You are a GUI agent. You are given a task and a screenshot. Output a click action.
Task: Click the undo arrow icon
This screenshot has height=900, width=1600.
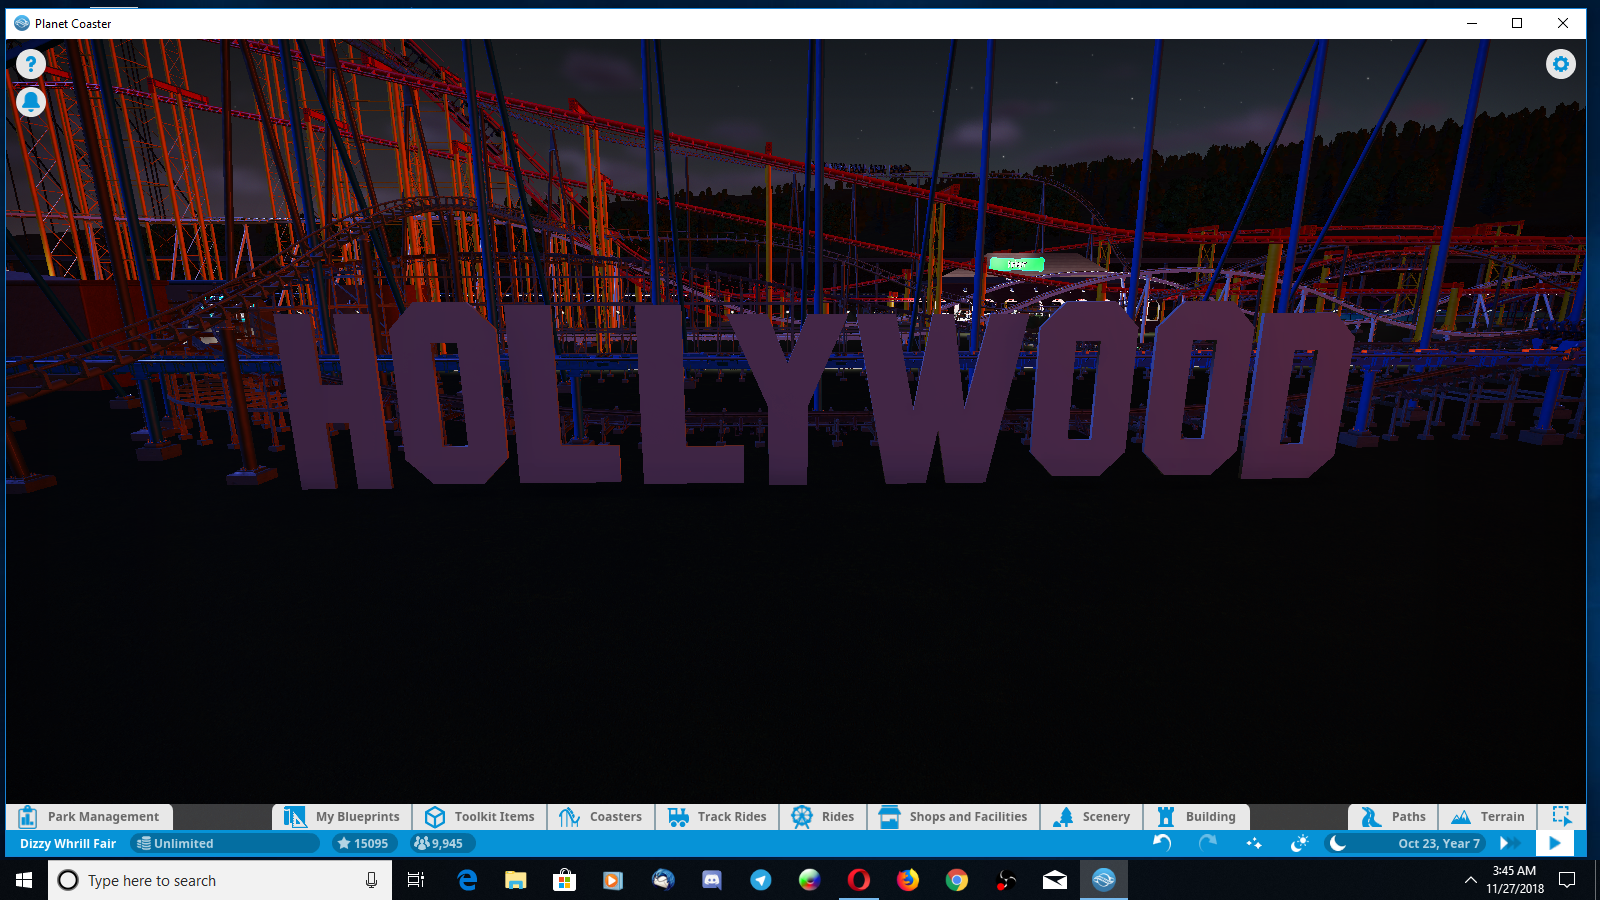pos(1162,843)
